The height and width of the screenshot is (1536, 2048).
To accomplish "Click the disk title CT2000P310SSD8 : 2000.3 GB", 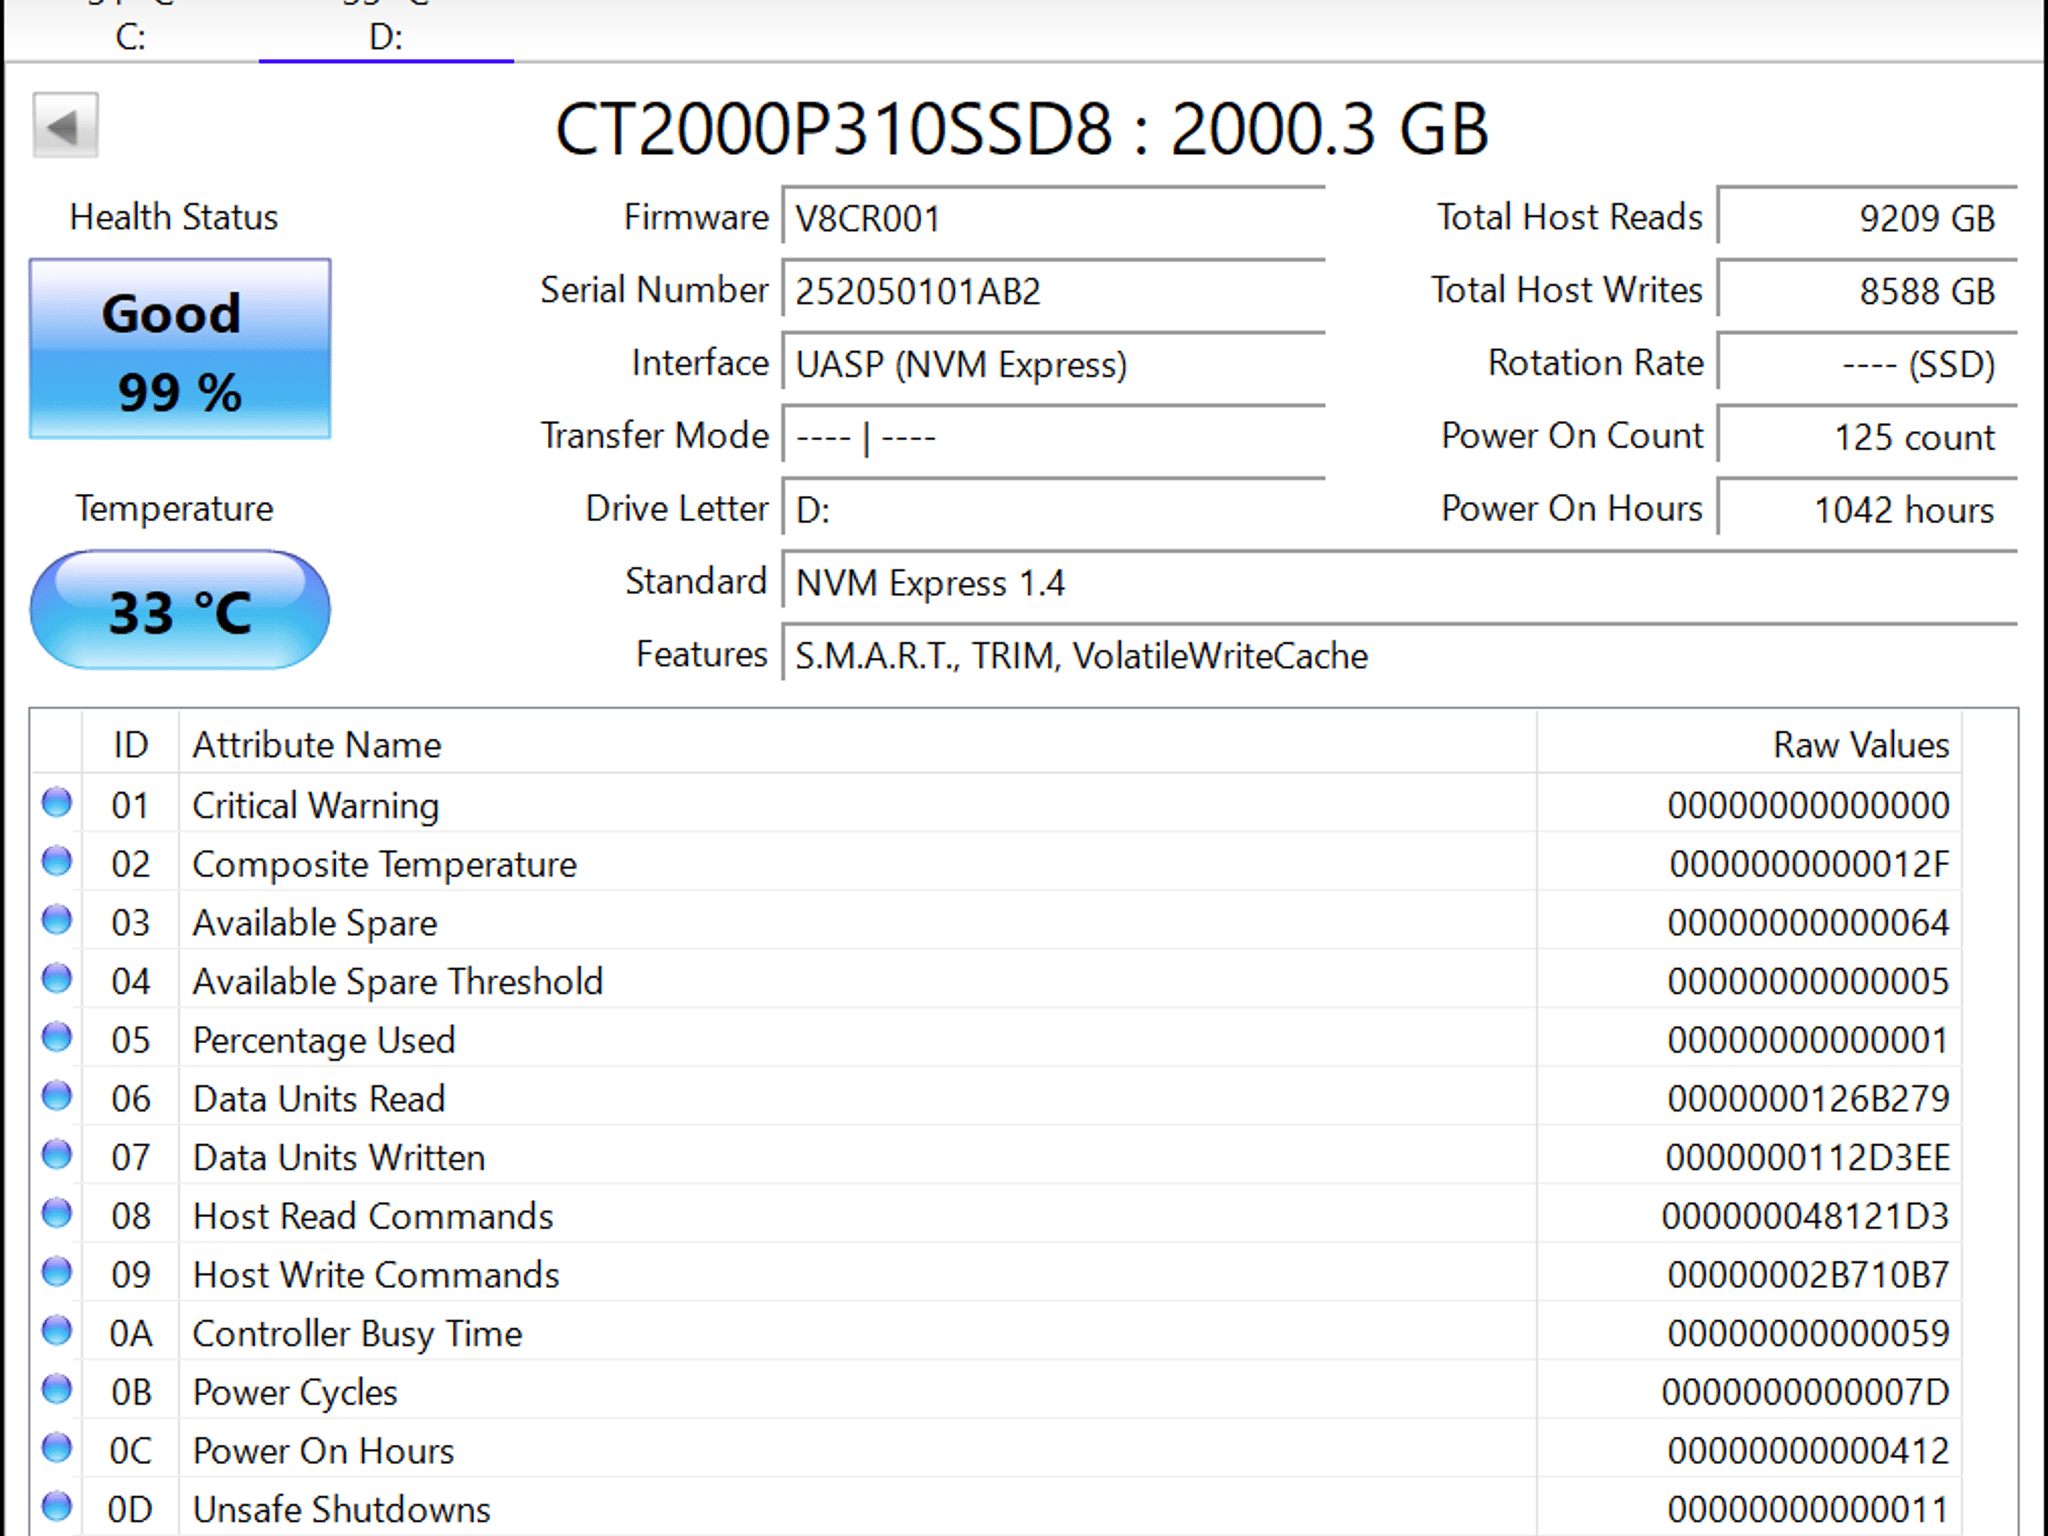I will pyautogui.click(x=1022, y=128).
